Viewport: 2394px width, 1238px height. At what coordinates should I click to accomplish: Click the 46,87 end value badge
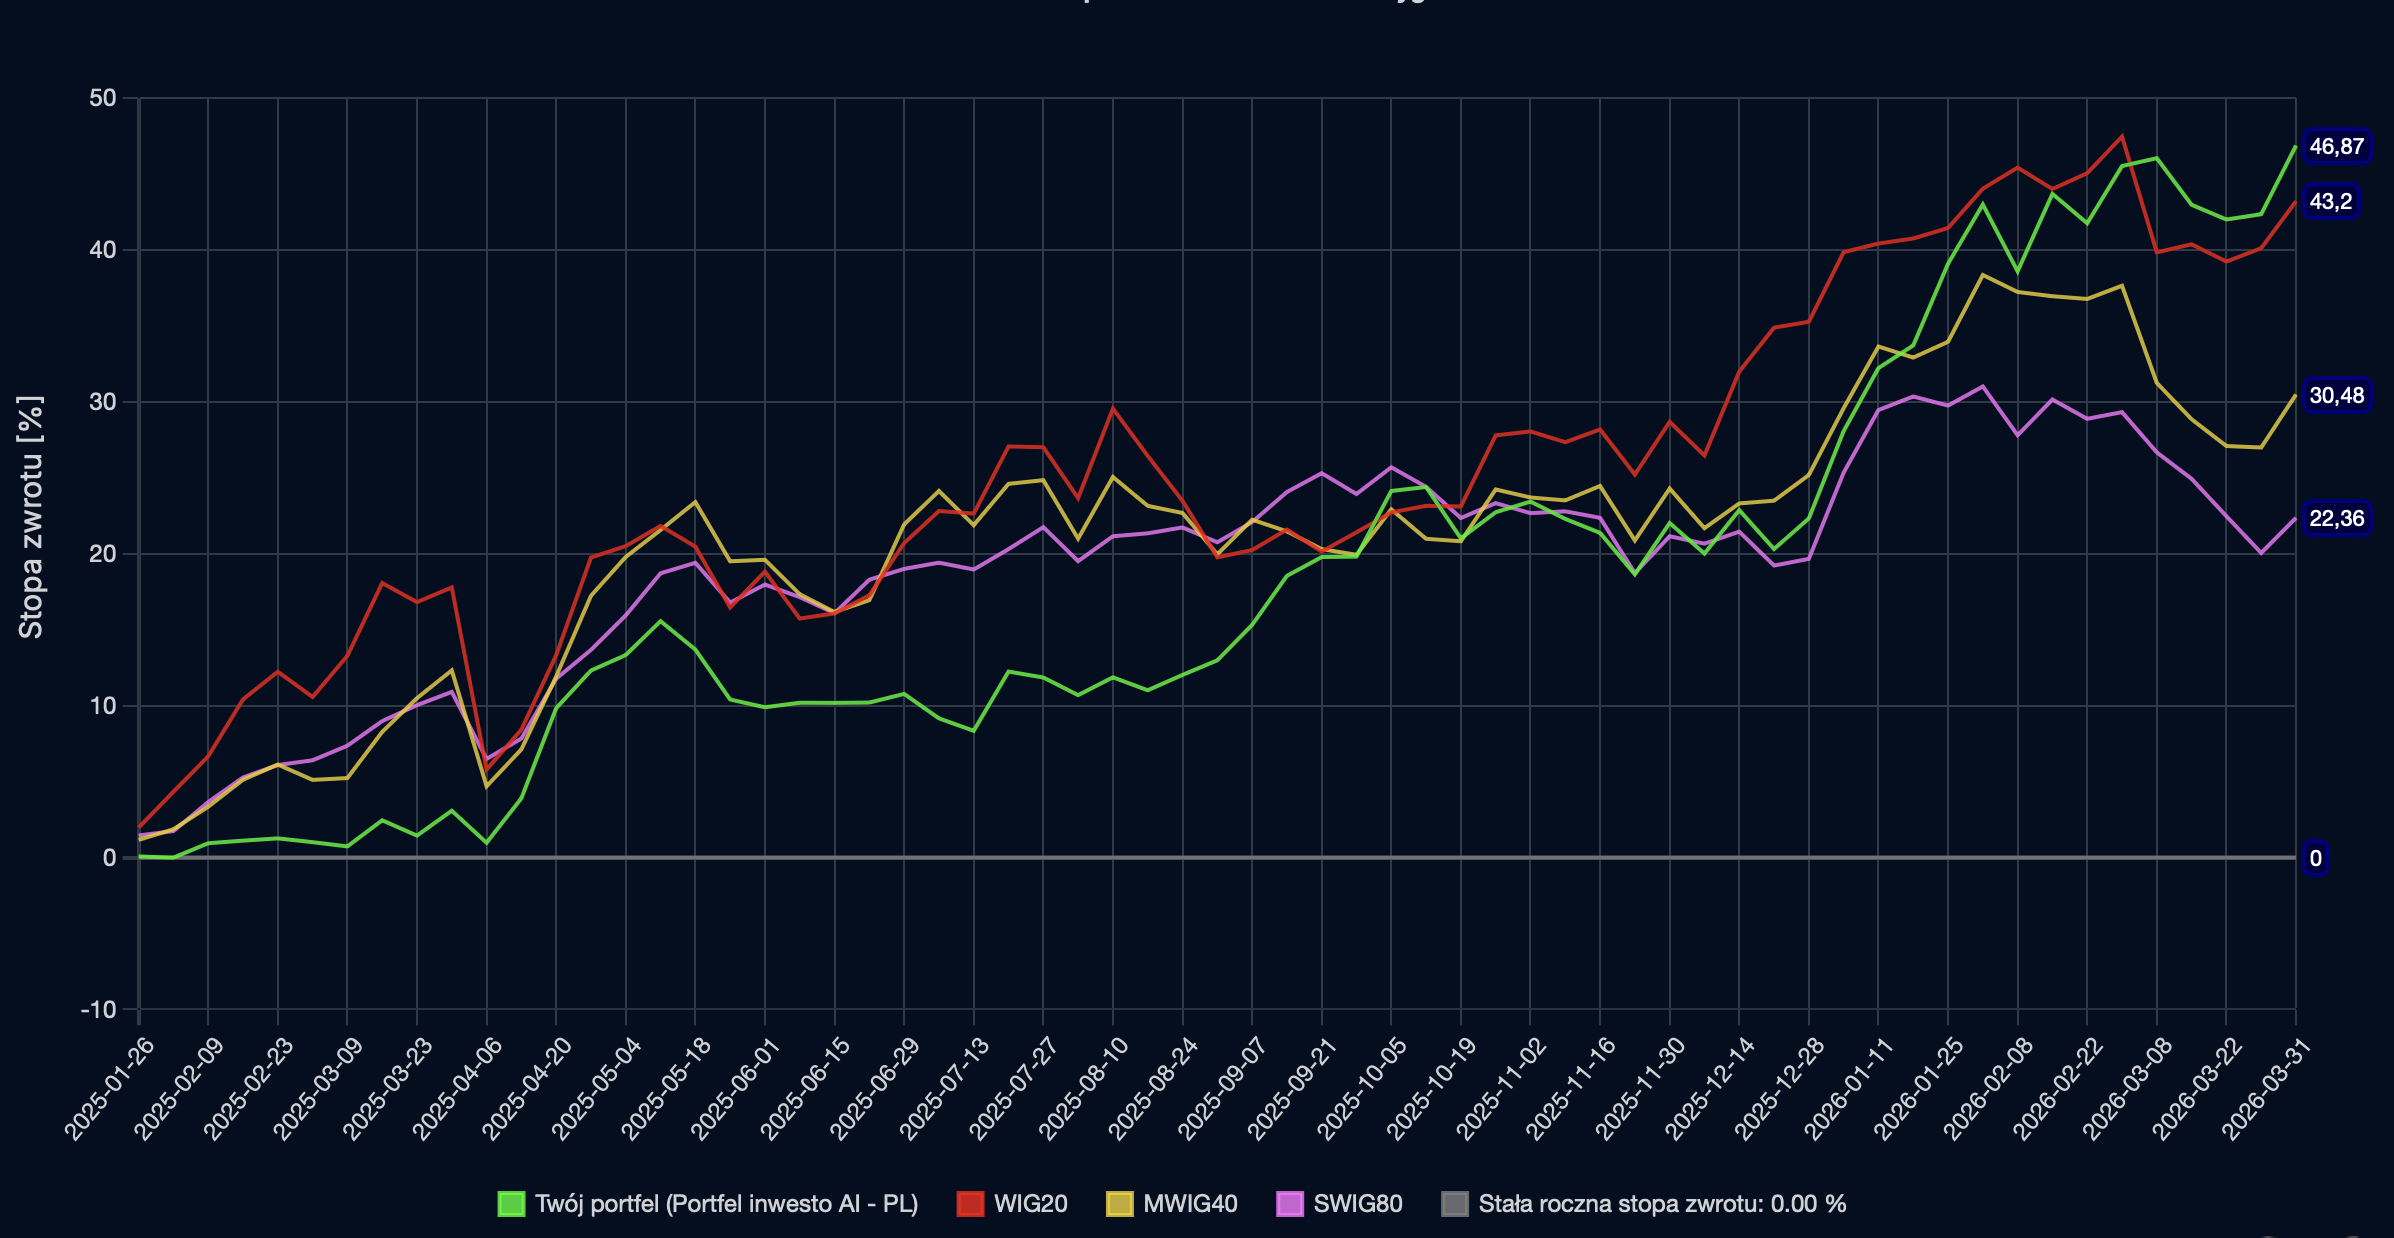click(x=2336, y=147)
